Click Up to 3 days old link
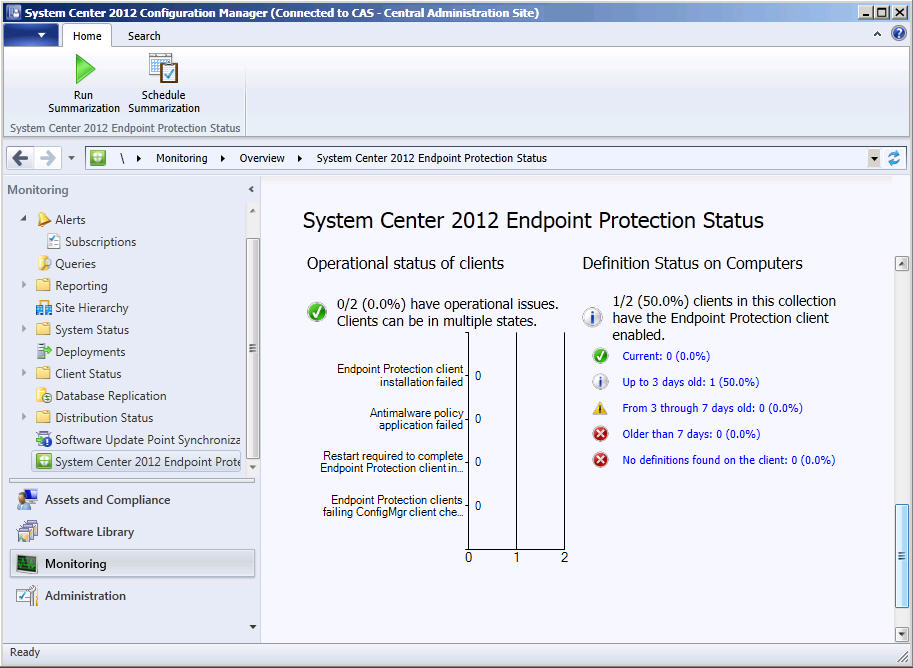This screenshot has width=913, height=668. click(691, 382)
